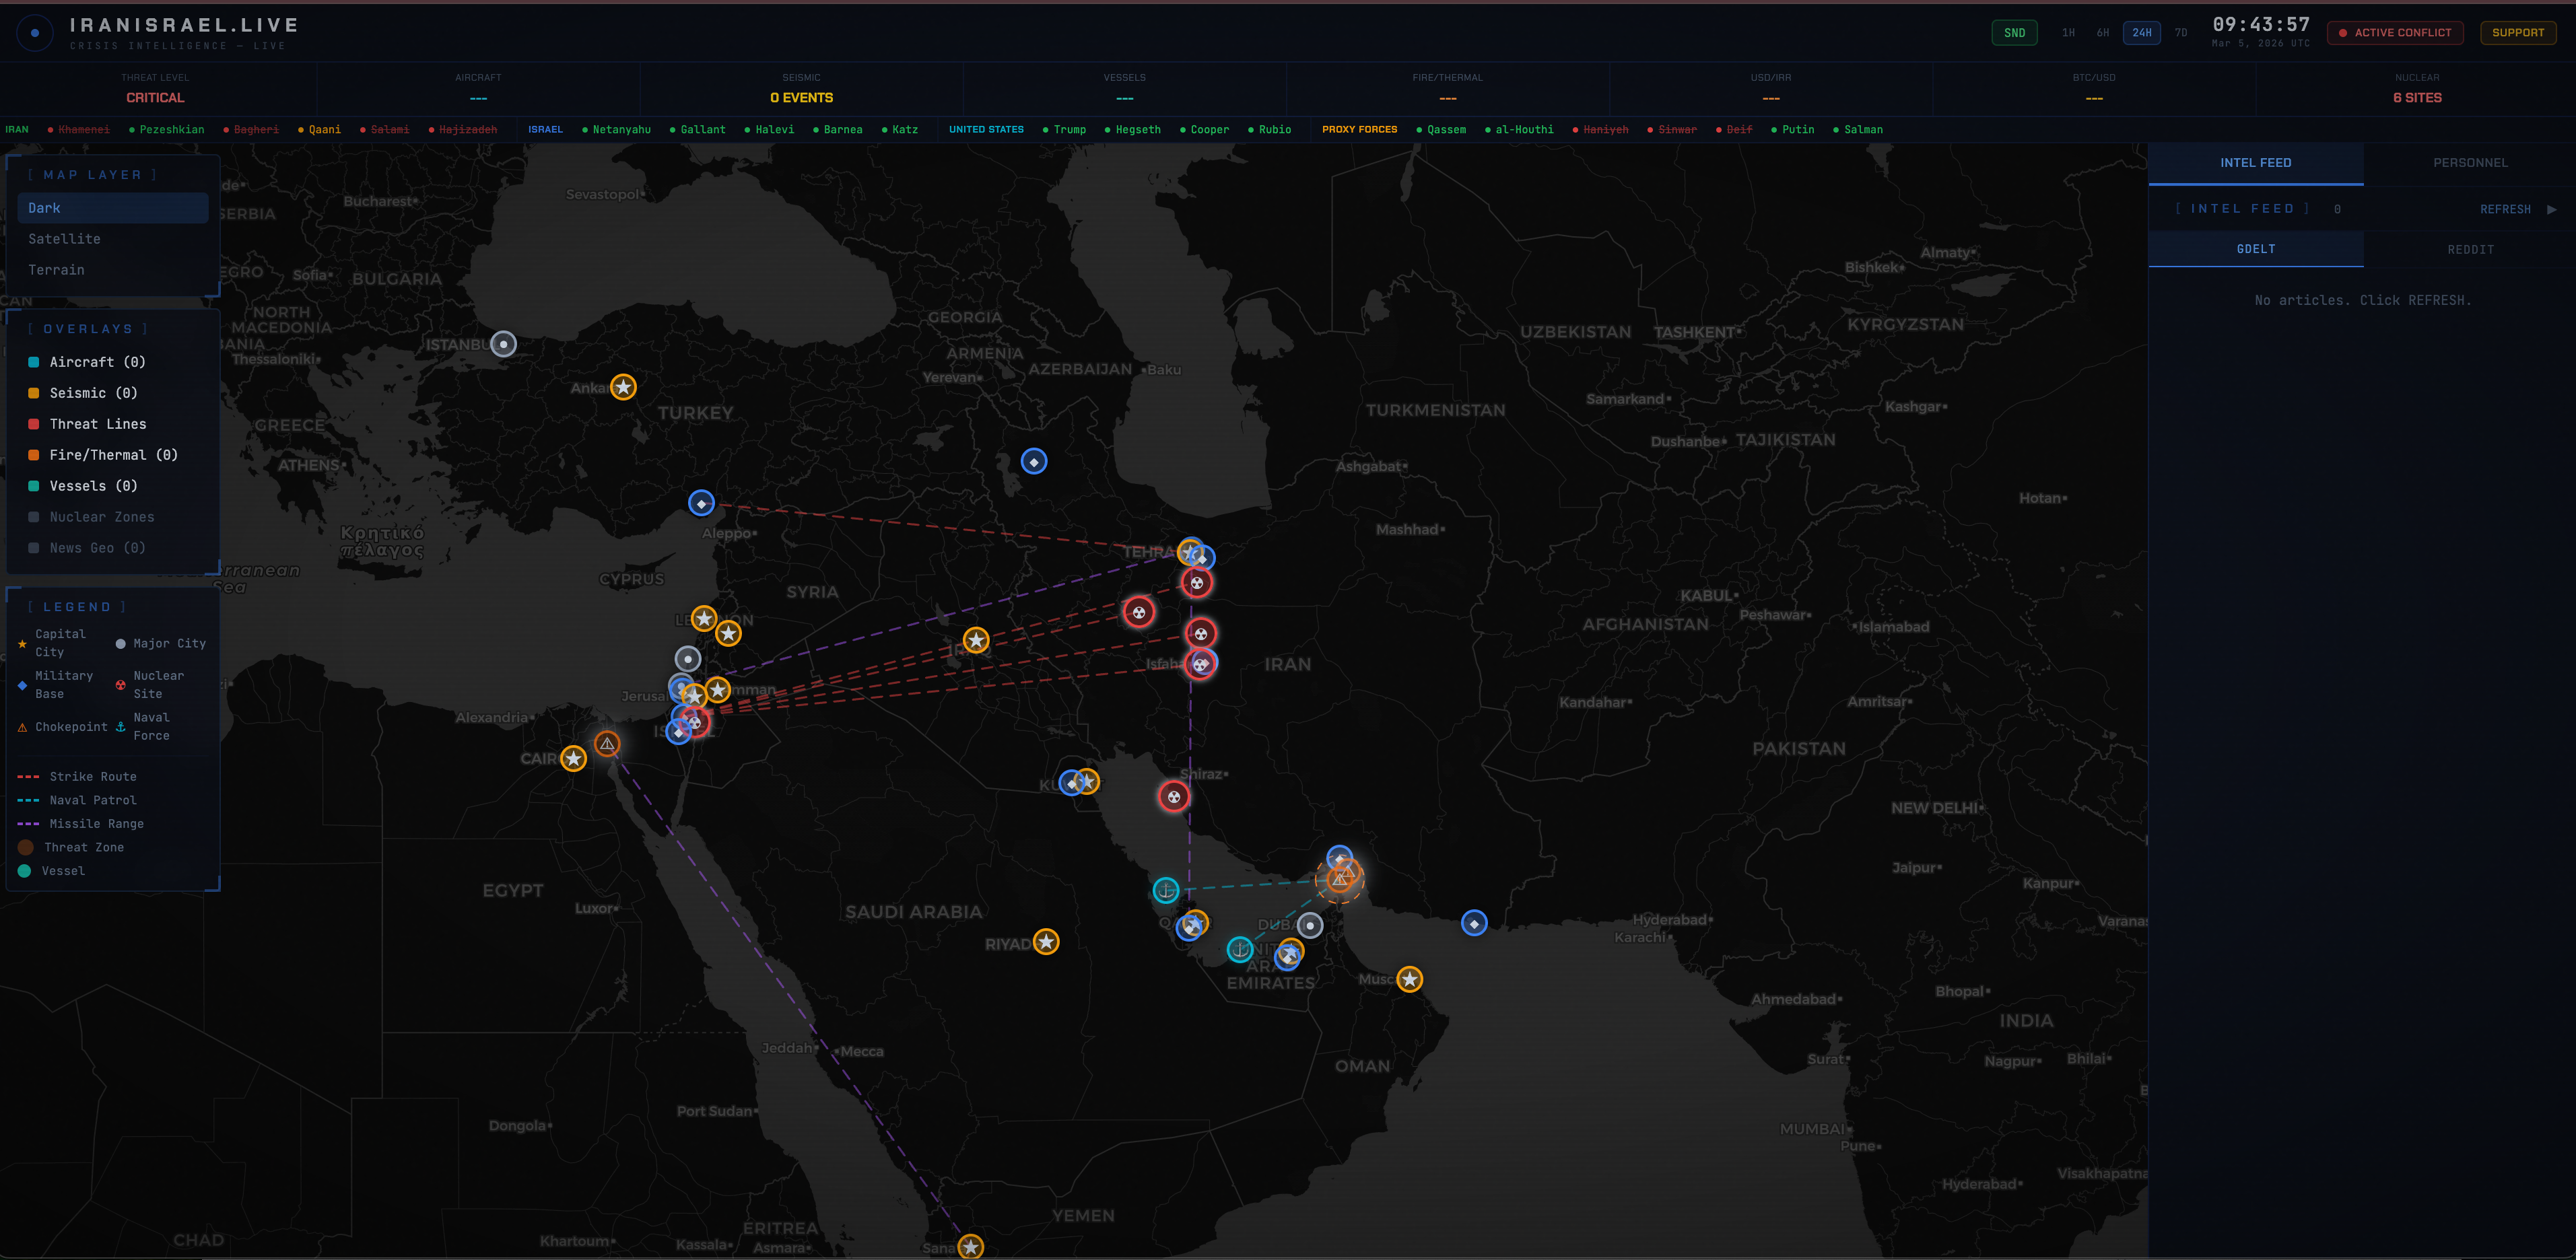Image resolution: width=2576 pixels, height=1260 pixels.
Task: Click the Sanaa capital star marker
Action: (x=971, y=1247)
